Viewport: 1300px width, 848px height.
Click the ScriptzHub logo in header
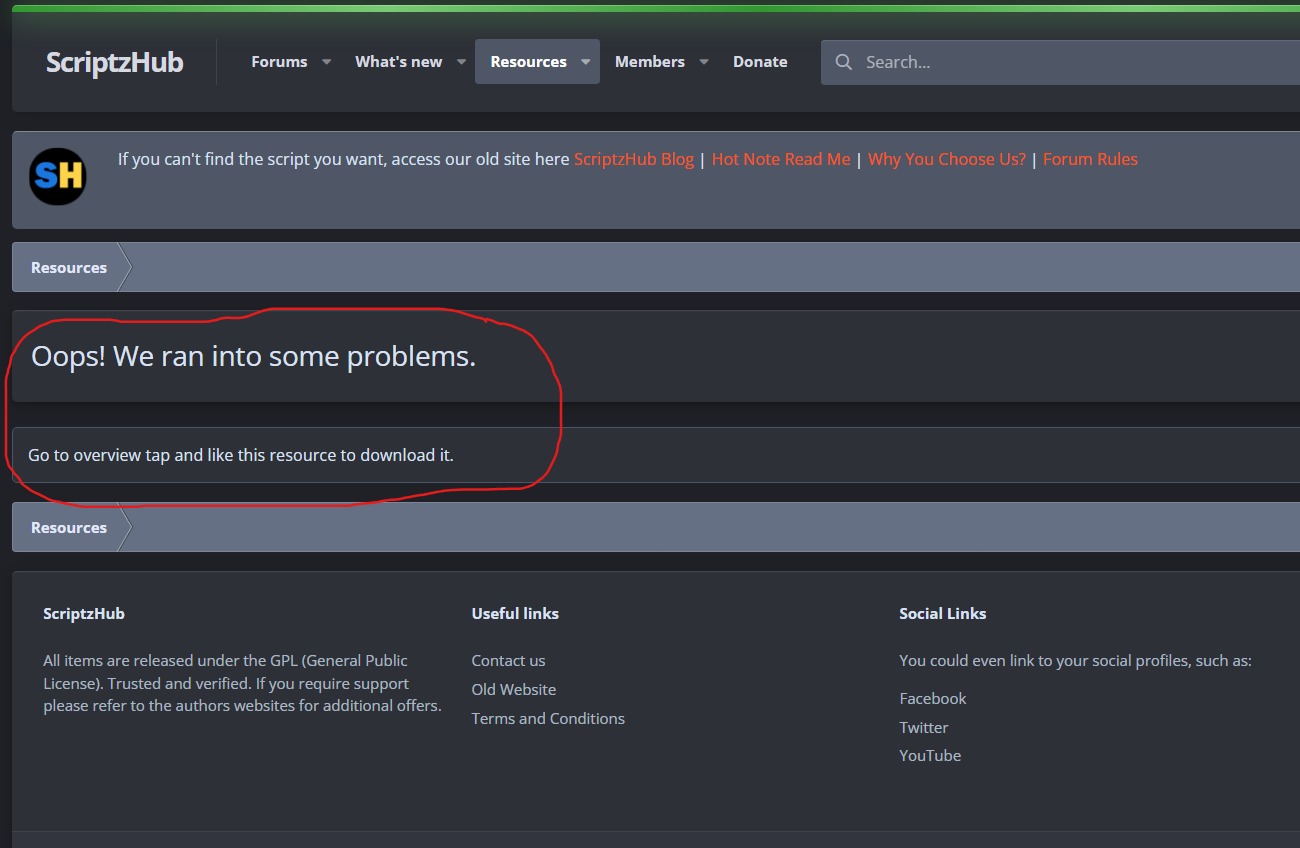point(114,62)
